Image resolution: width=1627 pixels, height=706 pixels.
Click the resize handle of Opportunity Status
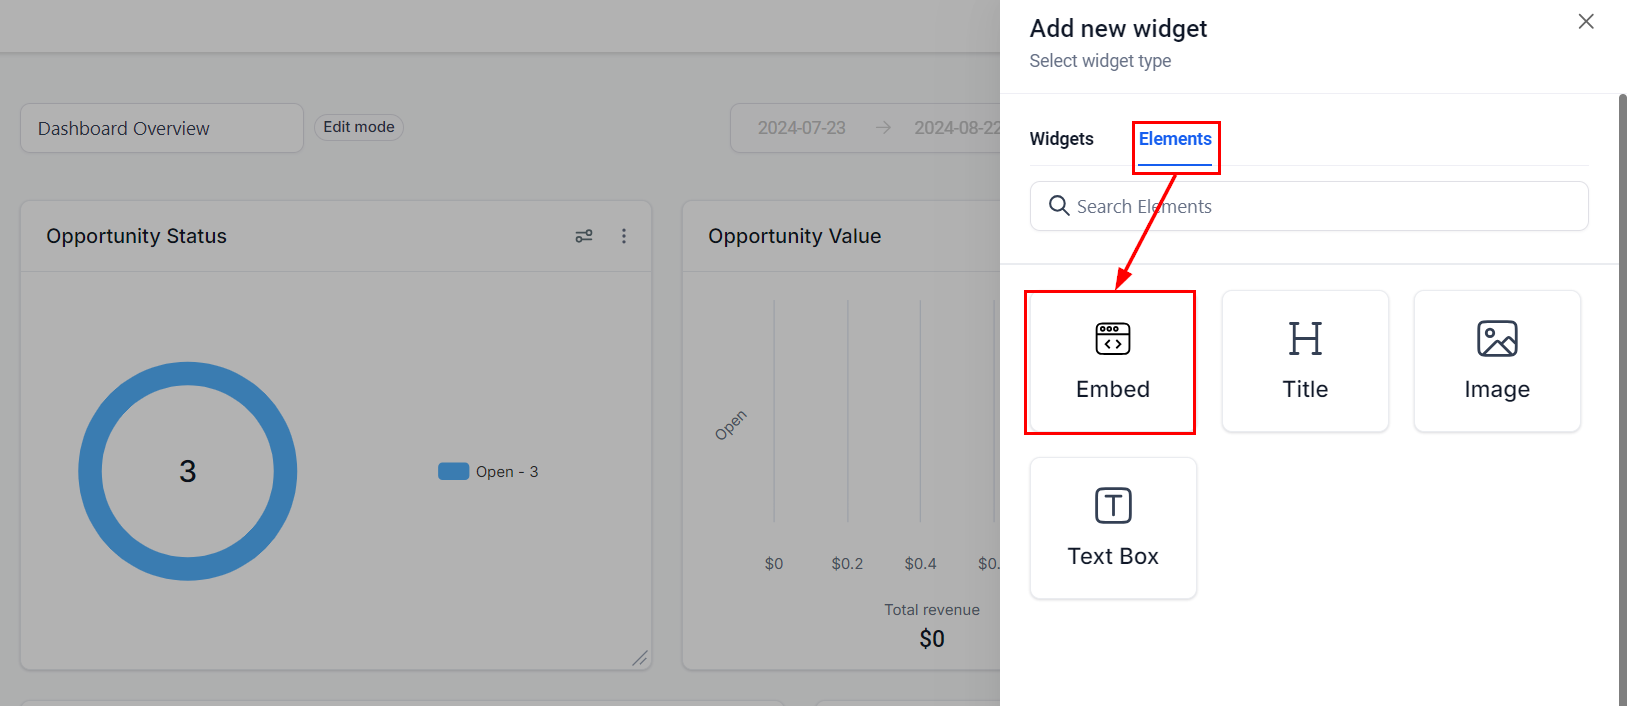click(640, 658)
